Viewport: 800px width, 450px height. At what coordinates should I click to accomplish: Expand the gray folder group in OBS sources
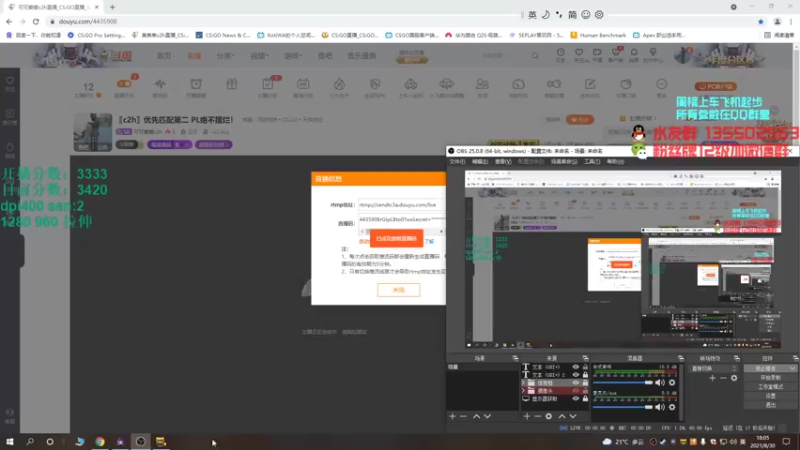[x=523, y=383]
